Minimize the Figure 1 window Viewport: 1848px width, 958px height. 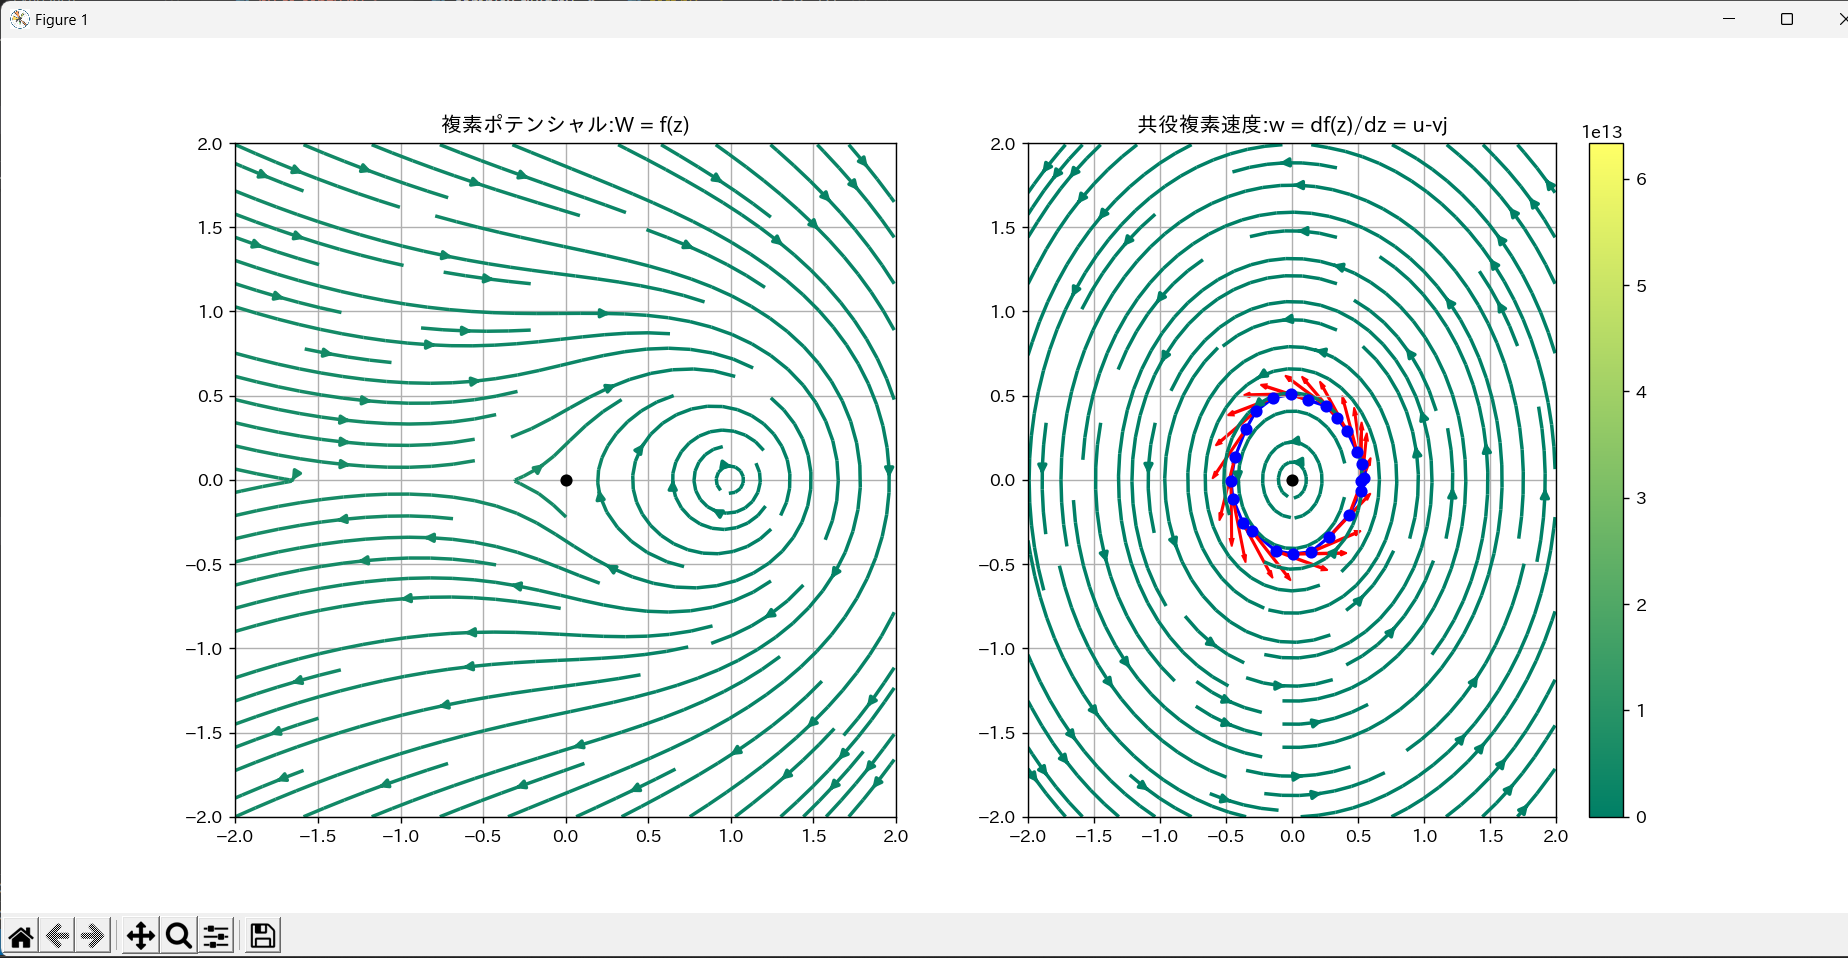coord(1729,18)
